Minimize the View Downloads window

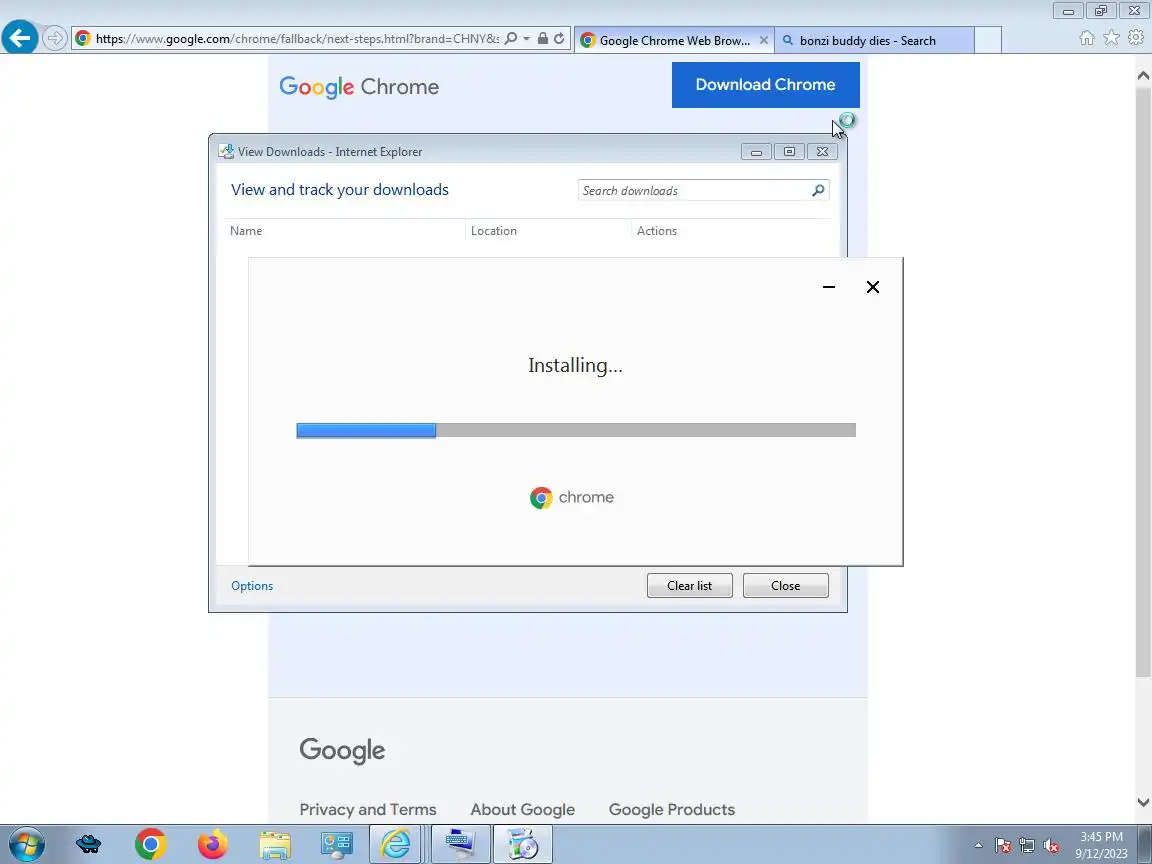(x=756, y=152)
